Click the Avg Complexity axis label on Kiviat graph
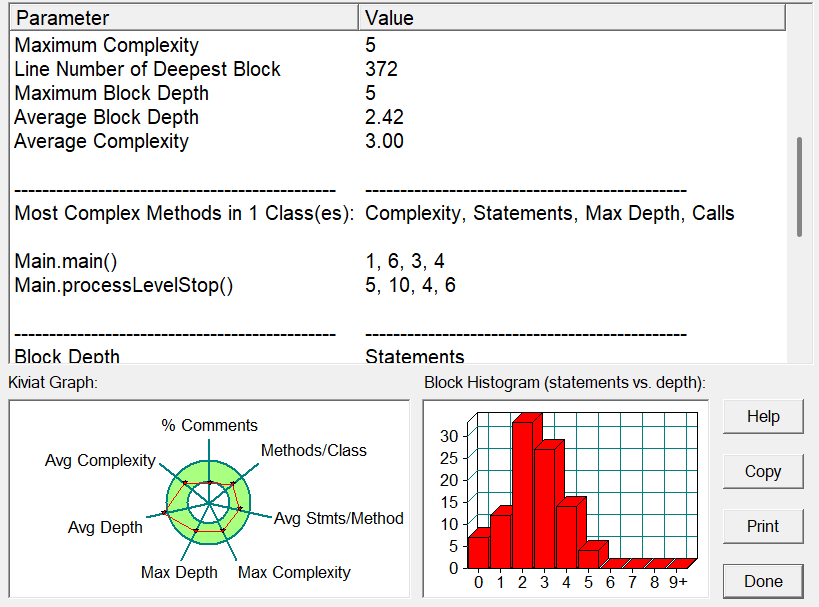819x607 pixels. point(100,461)
